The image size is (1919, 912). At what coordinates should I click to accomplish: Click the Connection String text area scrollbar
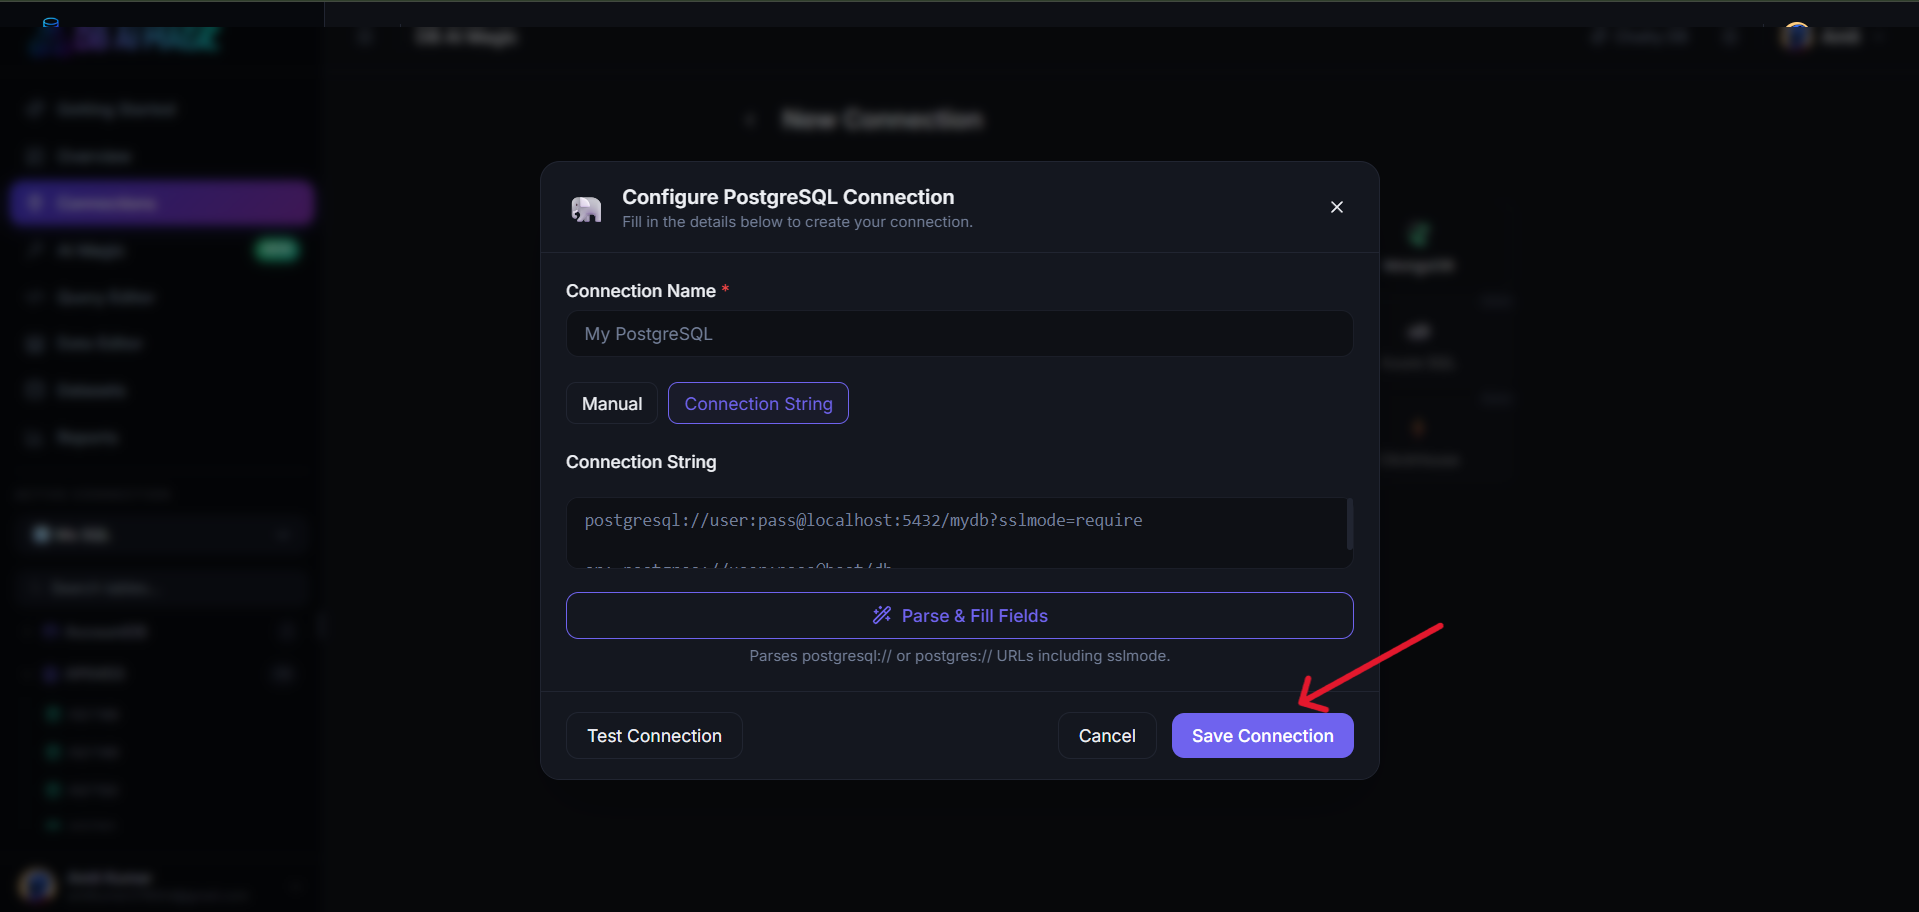point(1349,524)
